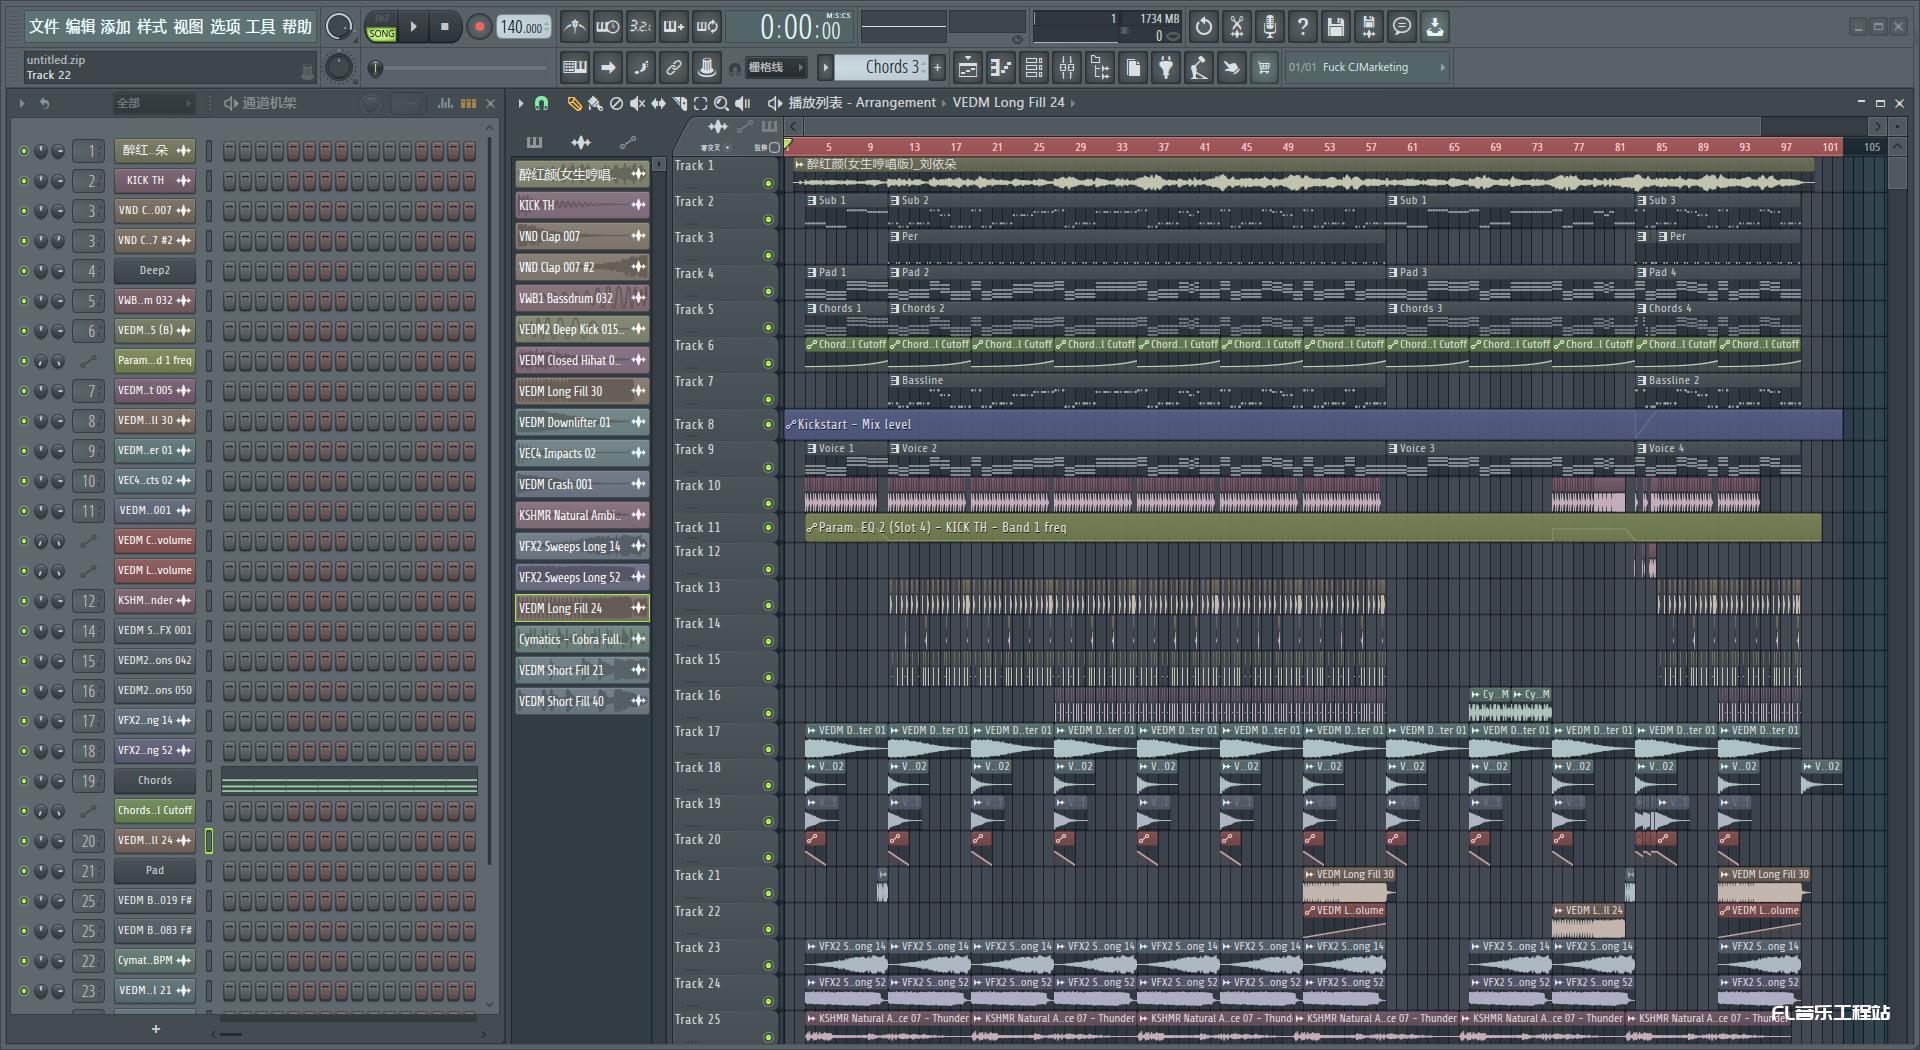Select the paint brush tool in playlist
This screenshot has height=1050, width=1920.
coord(595,103)
